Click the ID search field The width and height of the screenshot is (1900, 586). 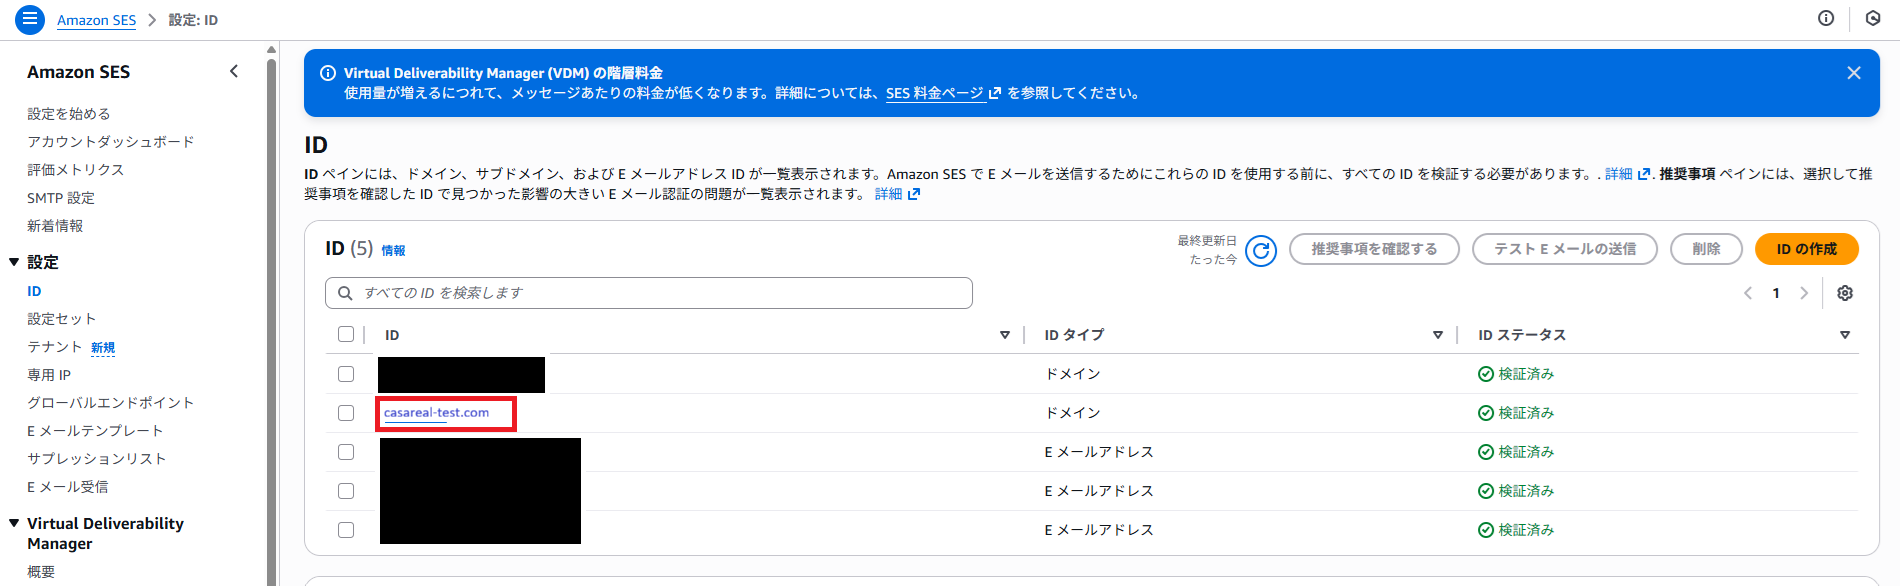[x=648, y=293]
